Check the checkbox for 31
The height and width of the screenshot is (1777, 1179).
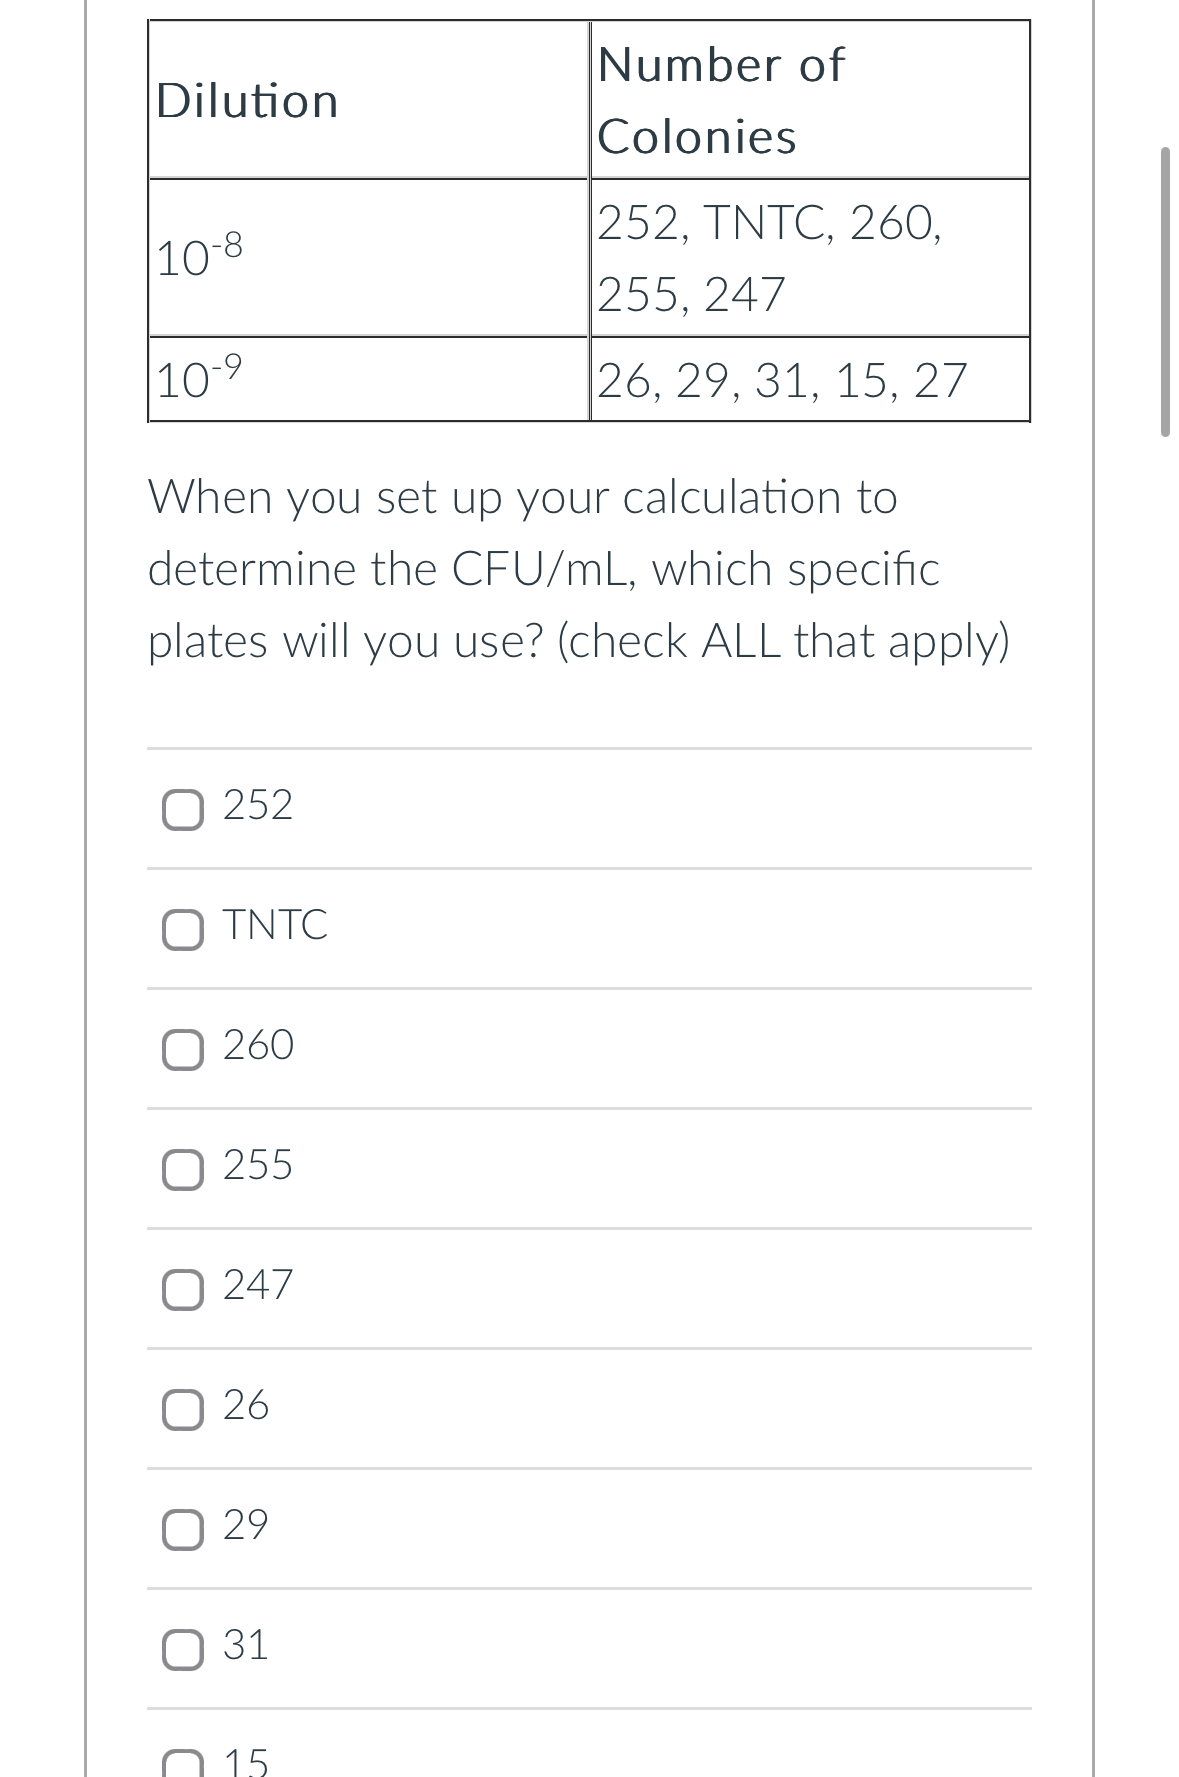pos(182,1648)
